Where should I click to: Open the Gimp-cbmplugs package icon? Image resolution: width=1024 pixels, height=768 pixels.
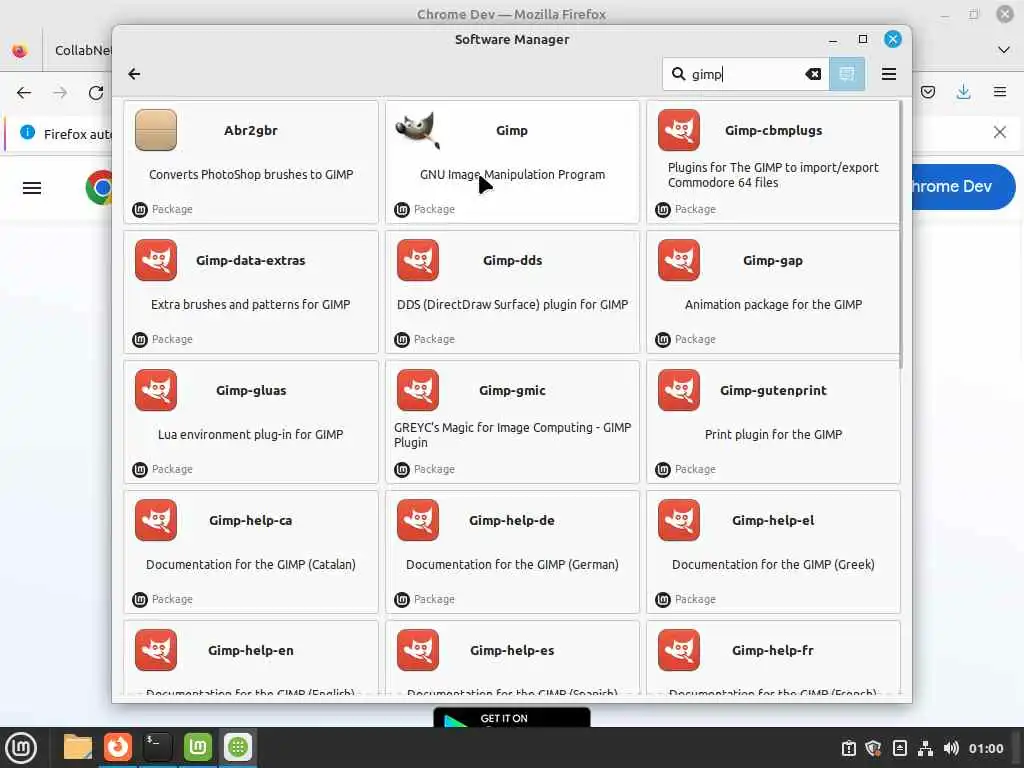tap(679, 130)
